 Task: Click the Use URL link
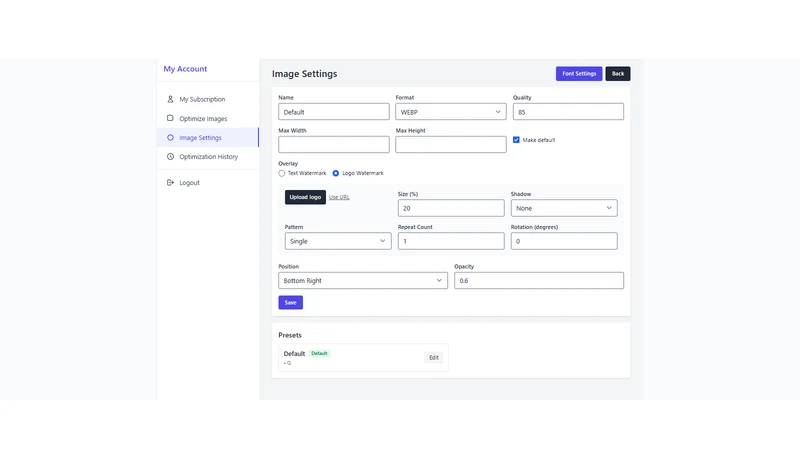[339, 197]
